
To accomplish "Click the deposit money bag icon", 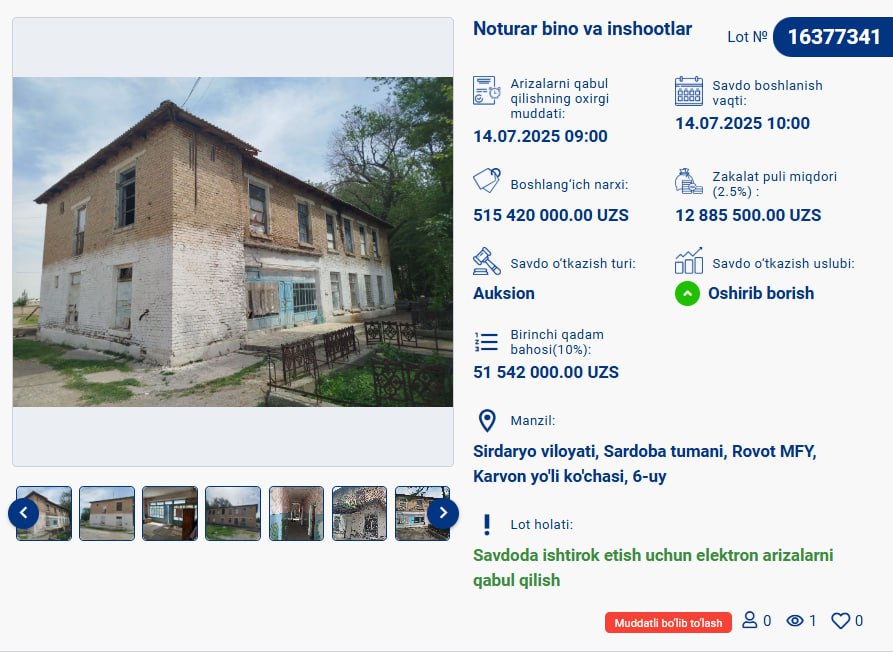I will click(688, 182).
